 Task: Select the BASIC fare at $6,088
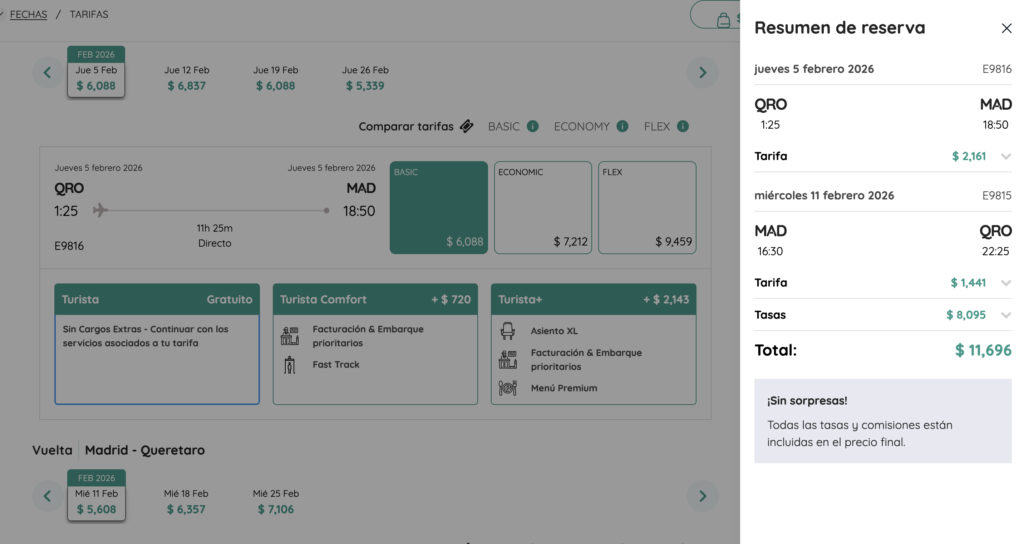click(438, 208)
